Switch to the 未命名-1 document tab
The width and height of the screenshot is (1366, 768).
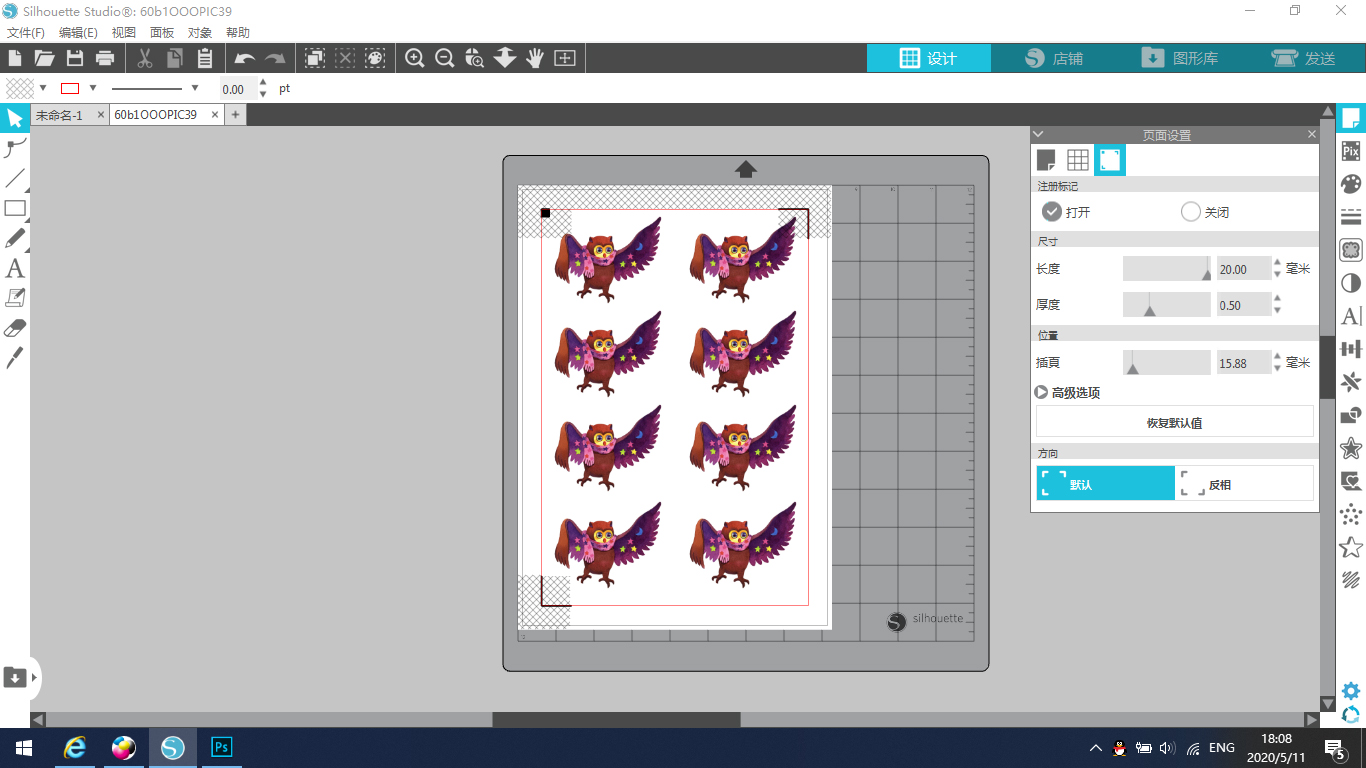[x=60, y=115]
